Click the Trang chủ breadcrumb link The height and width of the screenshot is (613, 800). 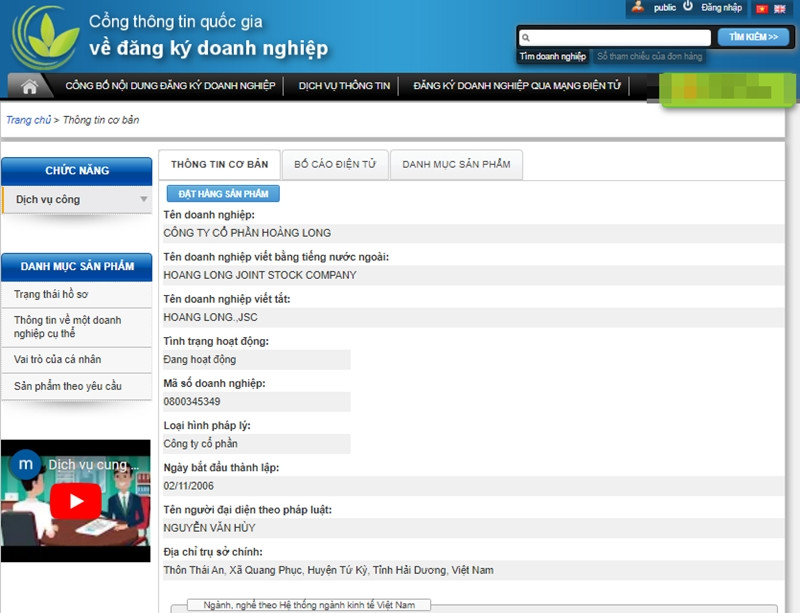click(28, 120)
